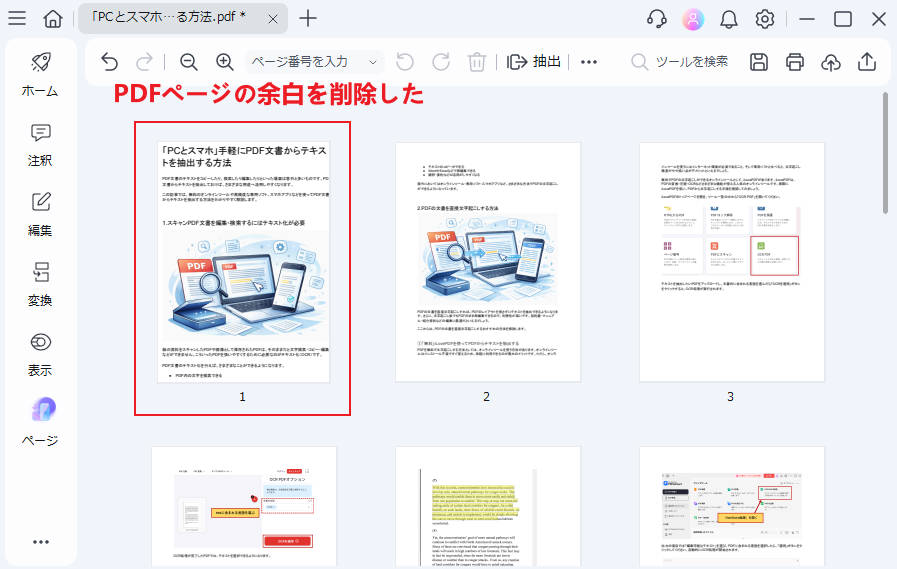Open the user account avatar
Image resolution: width=897 pixels, height=569 pixels.
pos(693,19)
